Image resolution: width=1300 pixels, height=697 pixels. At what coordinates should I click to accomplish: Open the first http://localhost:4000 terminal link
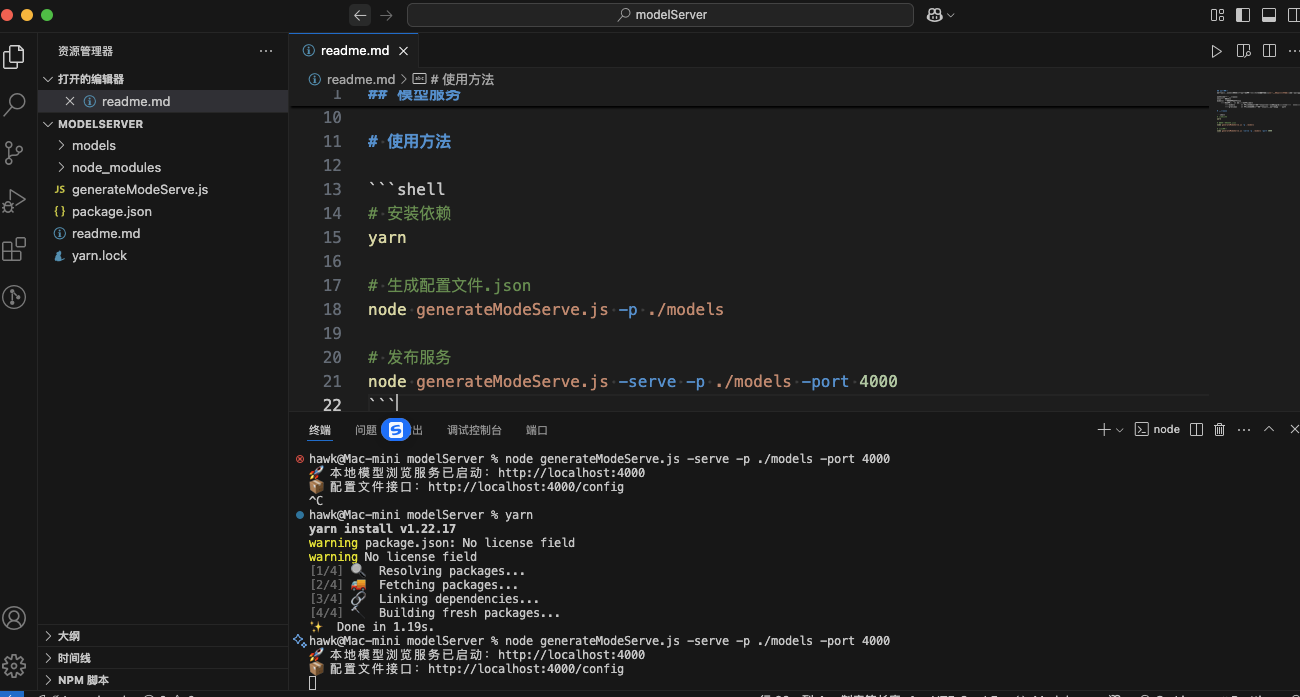[571, 473]
